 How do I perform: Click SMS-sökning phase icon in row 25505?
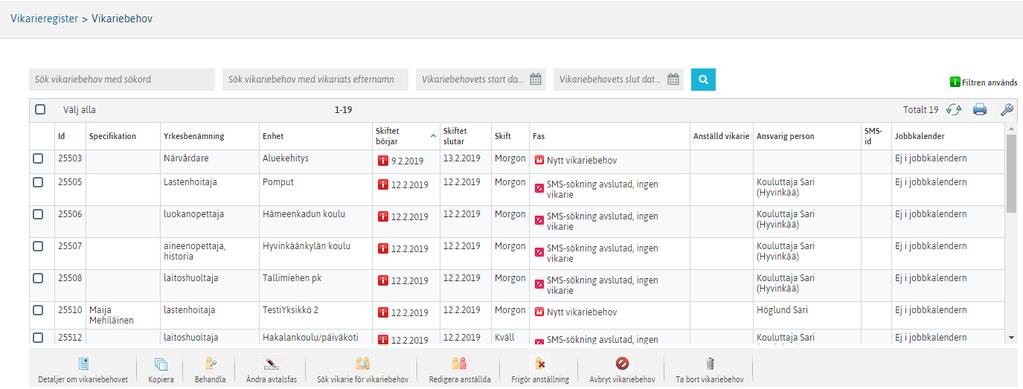click(x=539, y=189)
